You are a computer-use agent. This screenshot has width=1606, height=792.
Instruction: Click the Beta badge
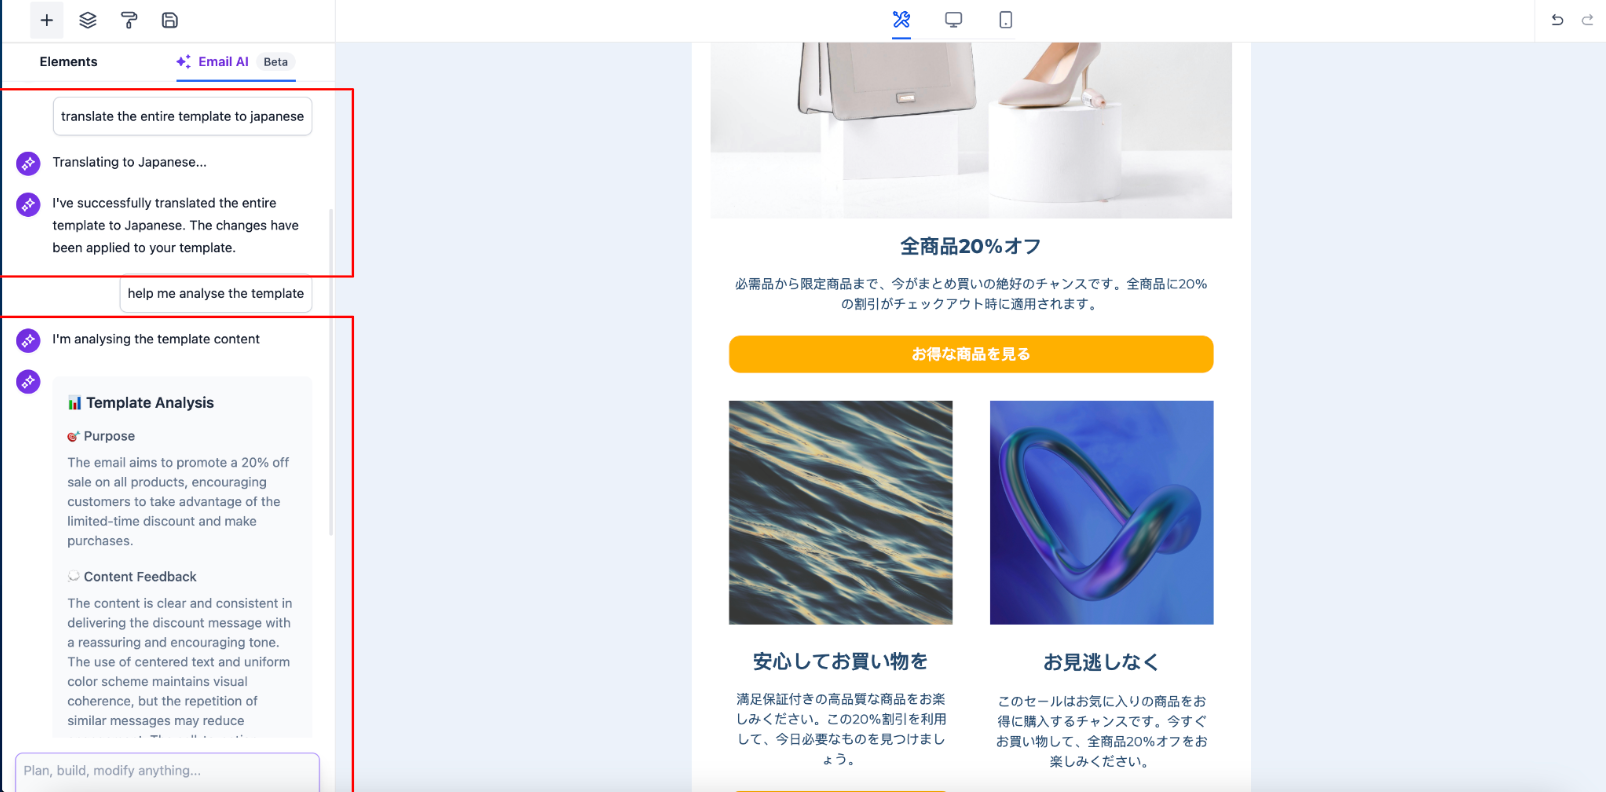(x=276, y=62)
